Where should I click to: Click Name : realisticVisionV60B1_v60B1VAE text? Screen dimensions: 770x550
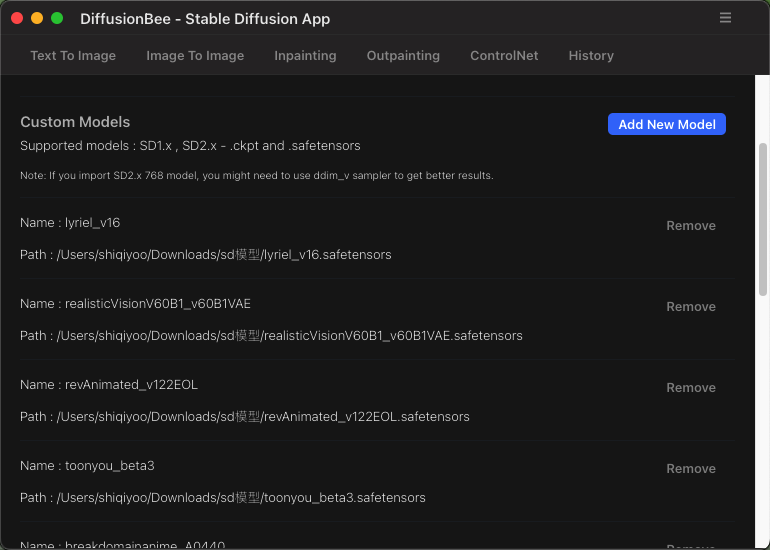click(x=136, y=304)
